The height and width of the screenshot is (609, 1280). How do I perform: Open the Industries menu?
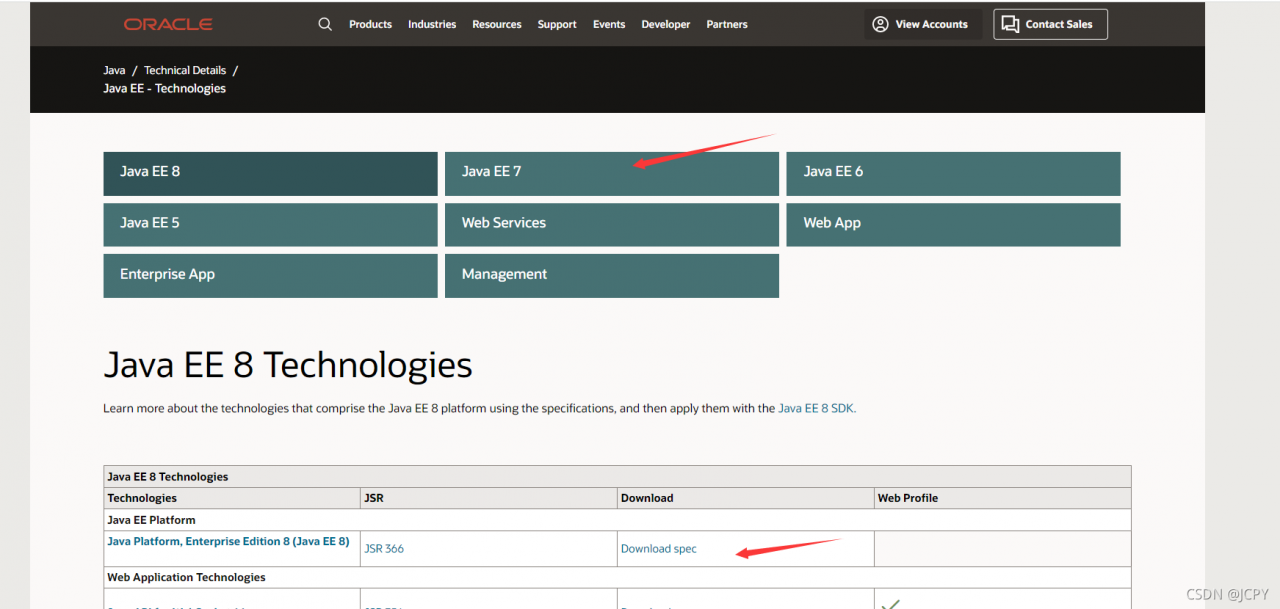(x=432, y=24)
